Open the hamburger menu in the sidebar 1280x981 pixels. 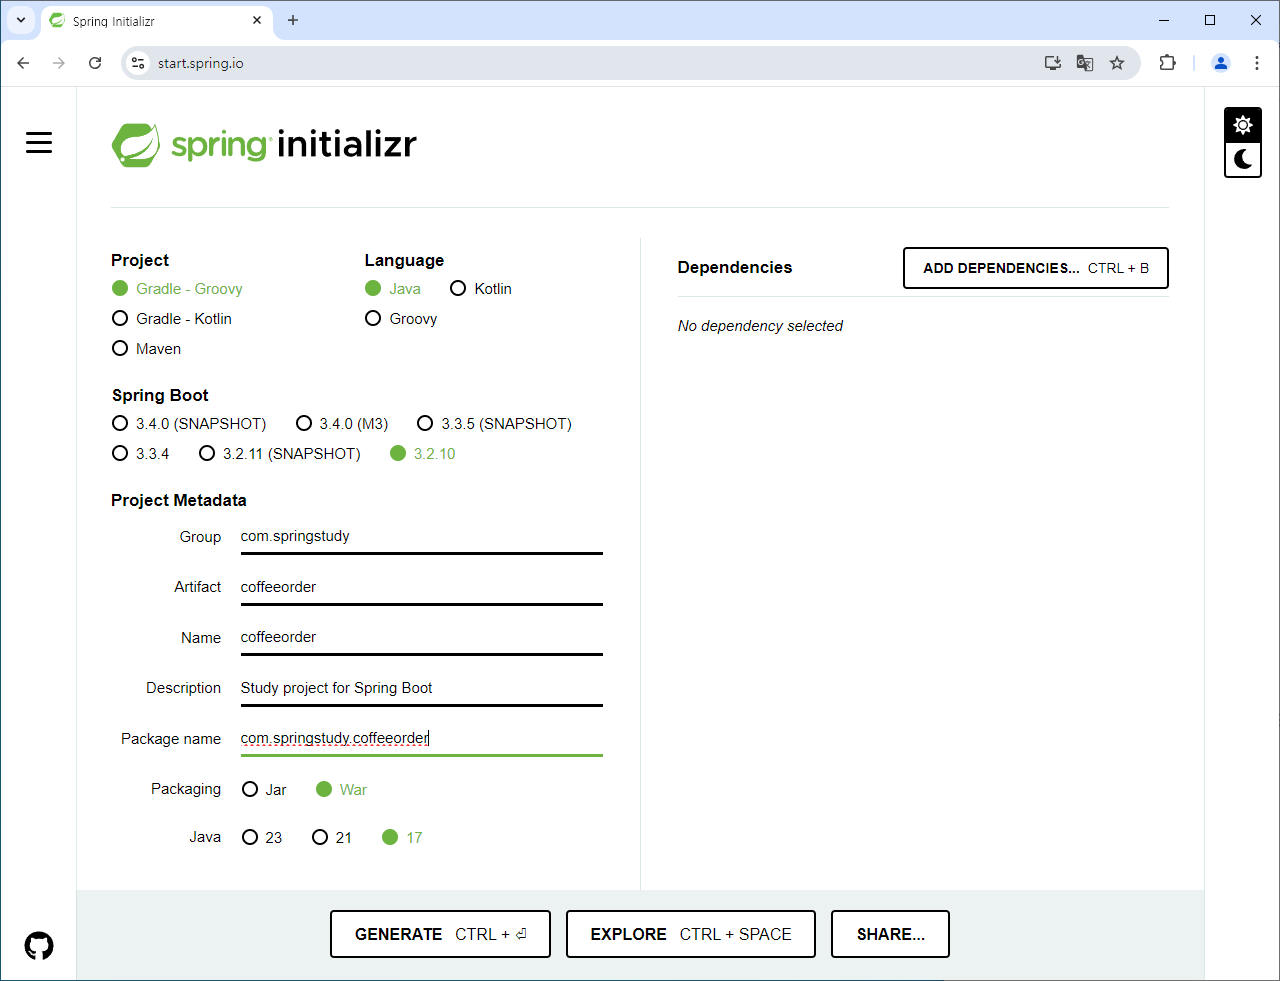click(x=39, y=143)
